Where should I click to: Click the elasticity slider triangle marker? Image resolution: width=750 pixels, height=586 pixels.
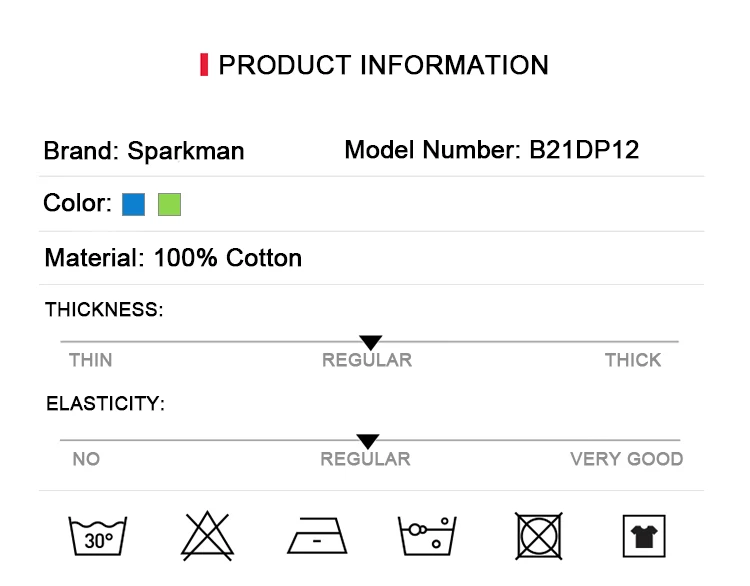368,441
